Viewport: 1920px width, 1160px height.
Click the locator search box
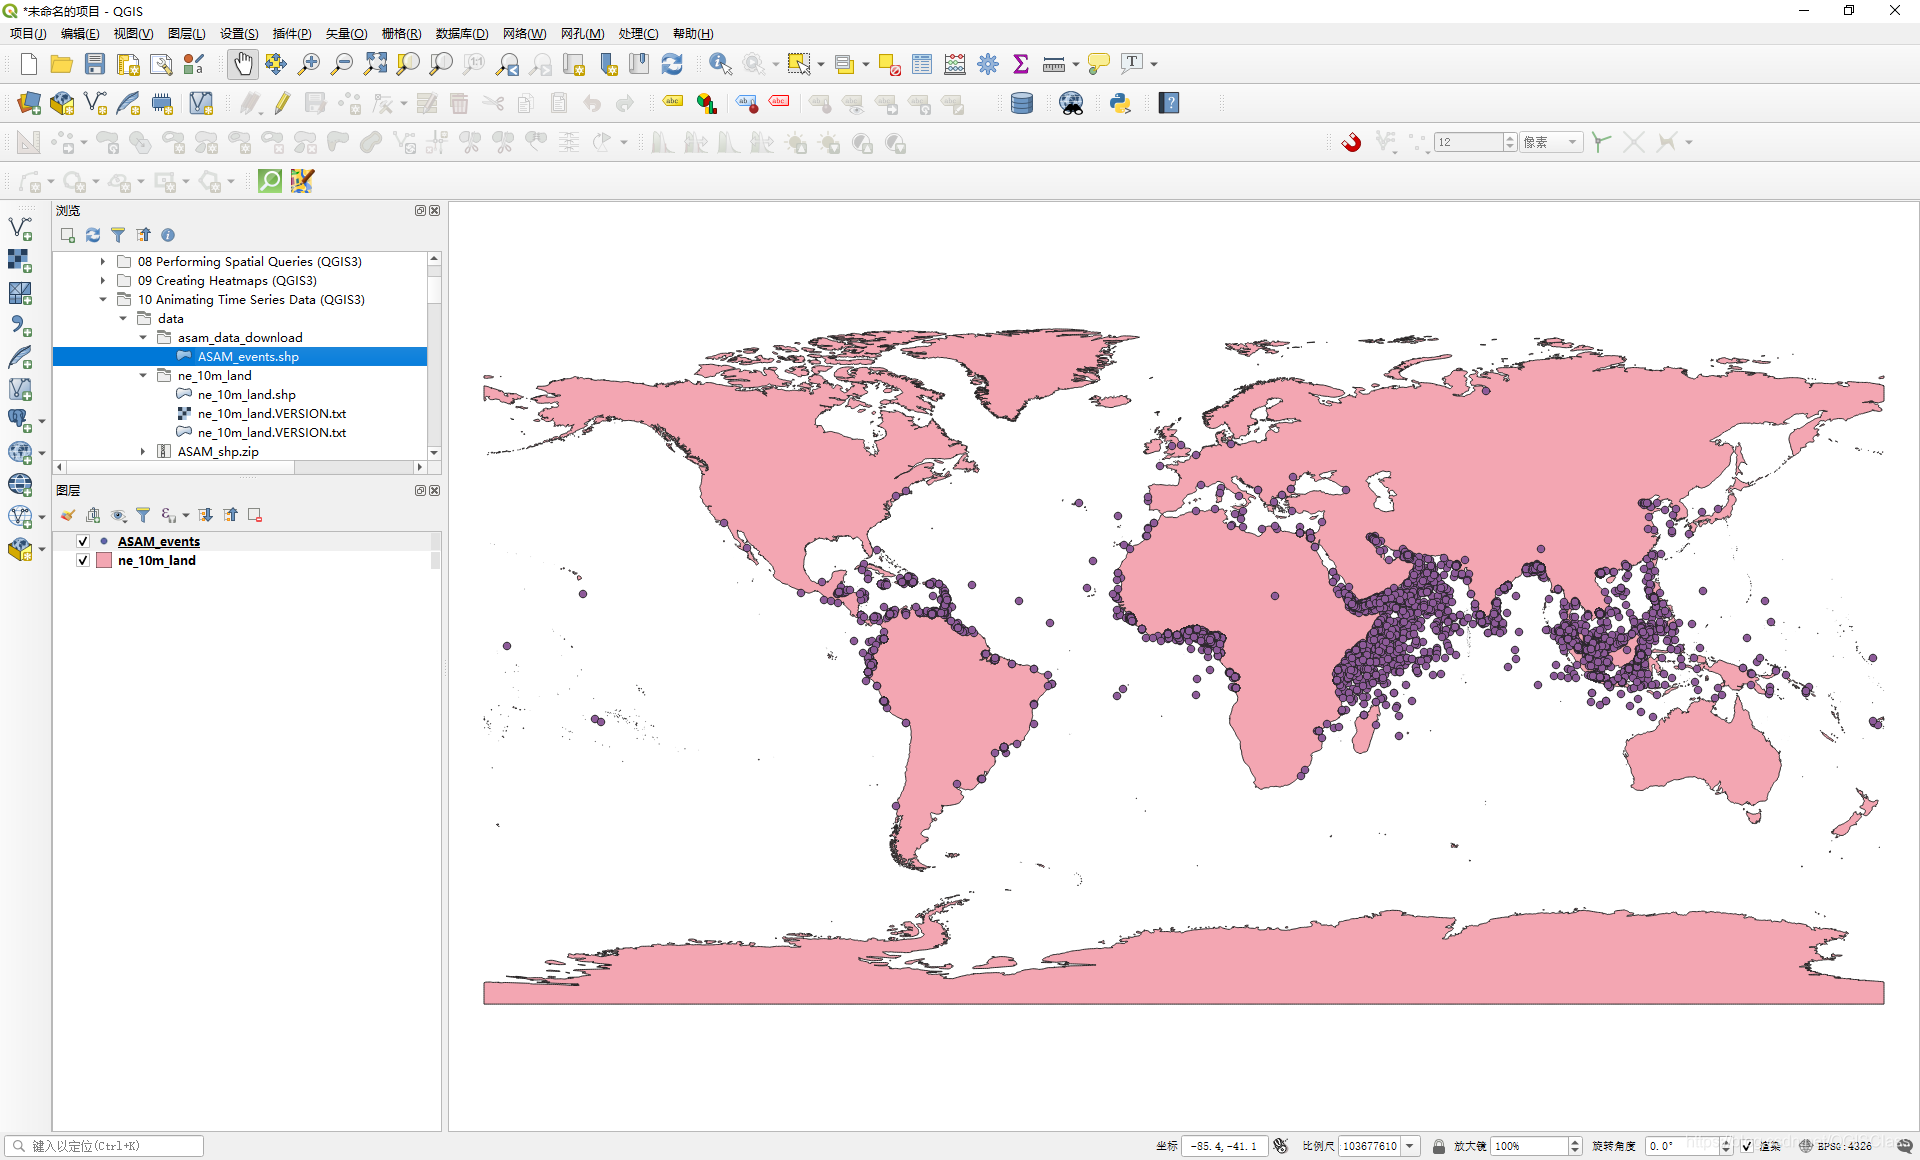(104, 1146)
